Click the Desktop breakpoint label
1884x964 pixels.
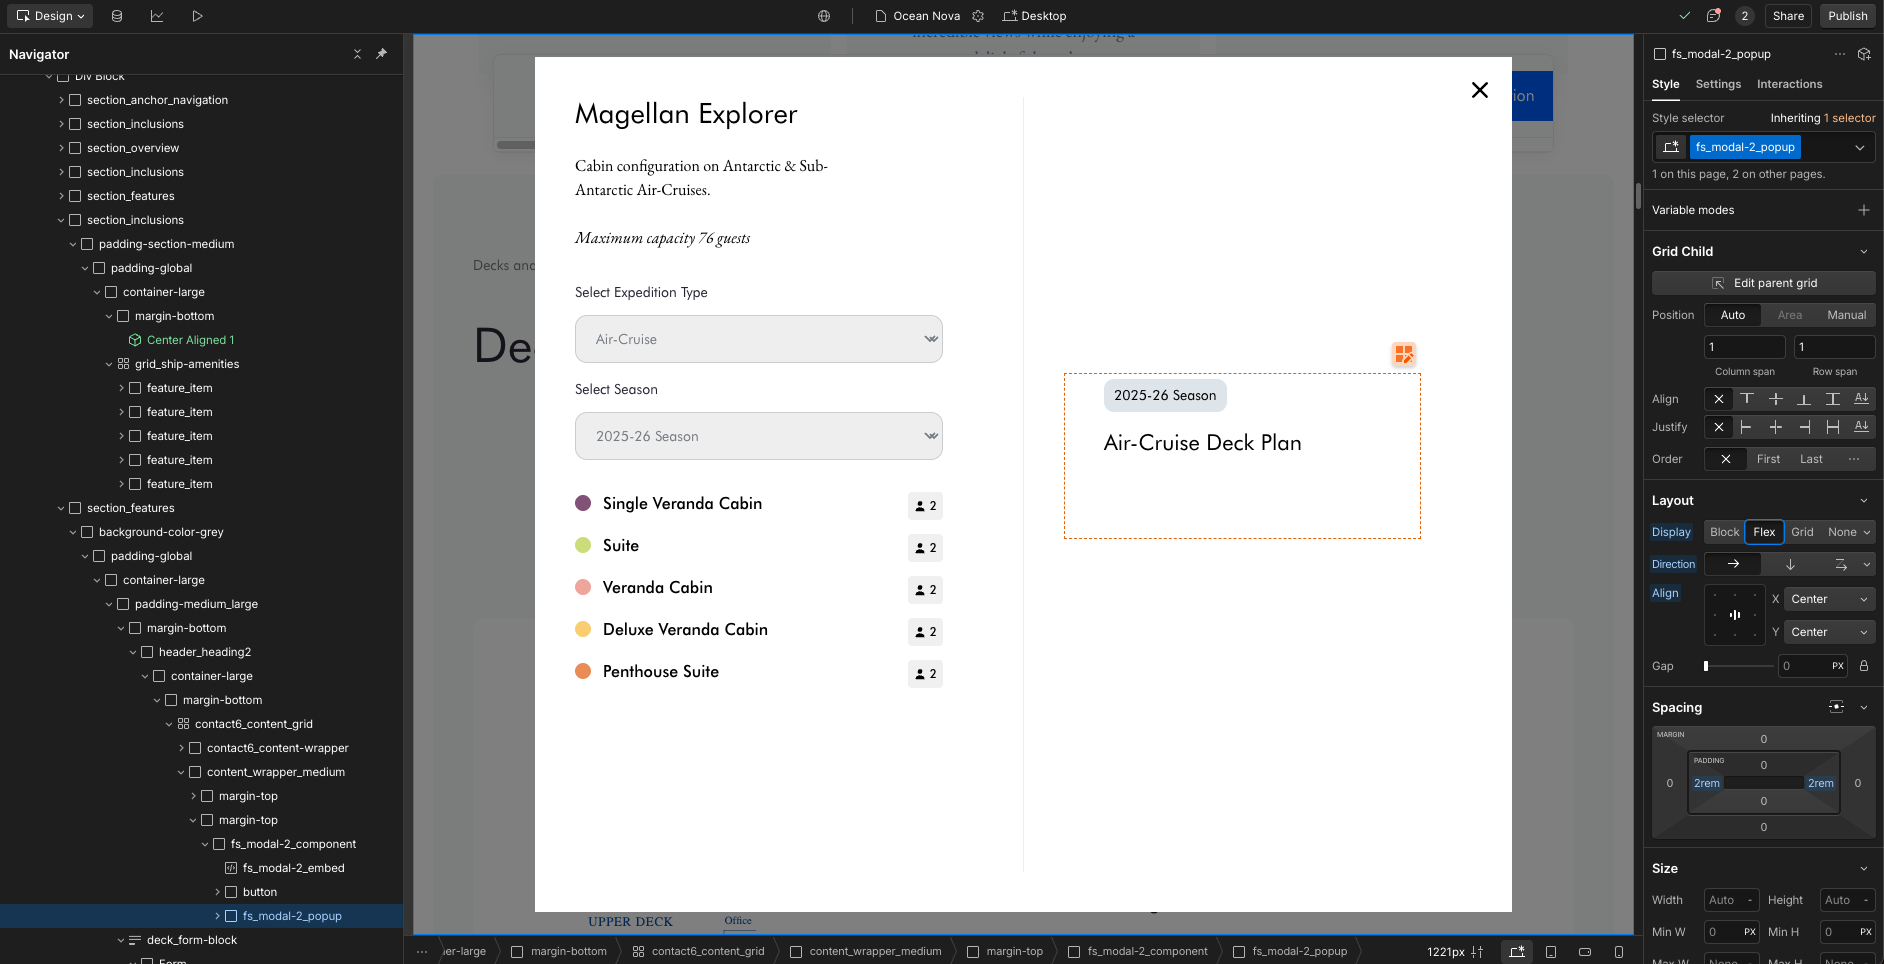[x=1034, y=16]
